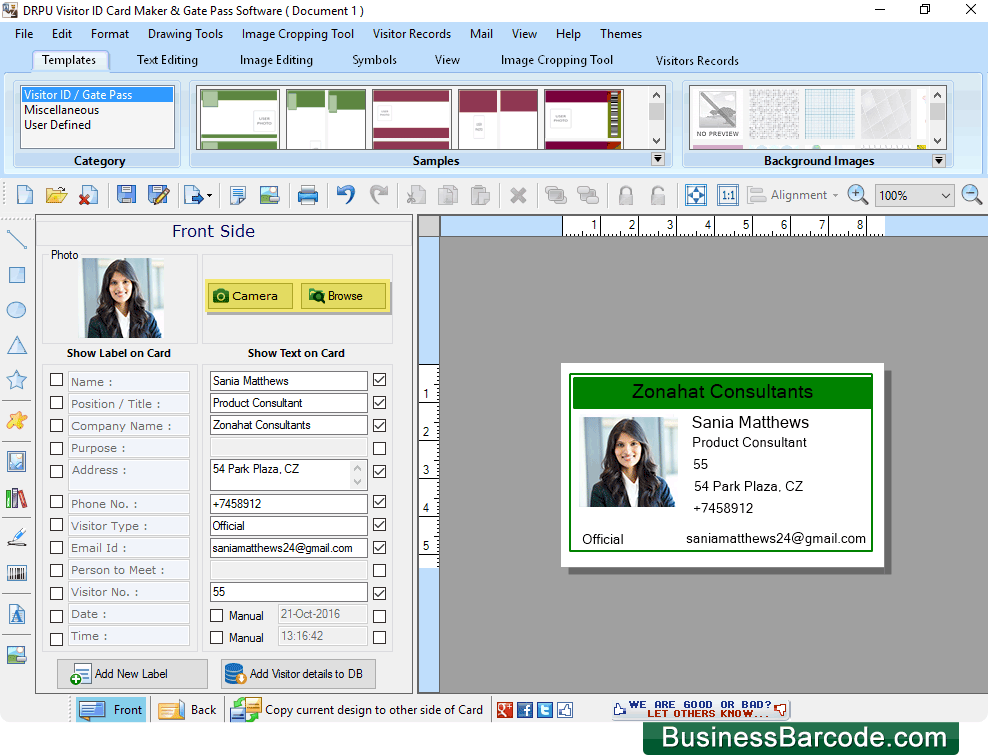
Task: Click the Lock object padlock icon
Action: pos(625,194)
